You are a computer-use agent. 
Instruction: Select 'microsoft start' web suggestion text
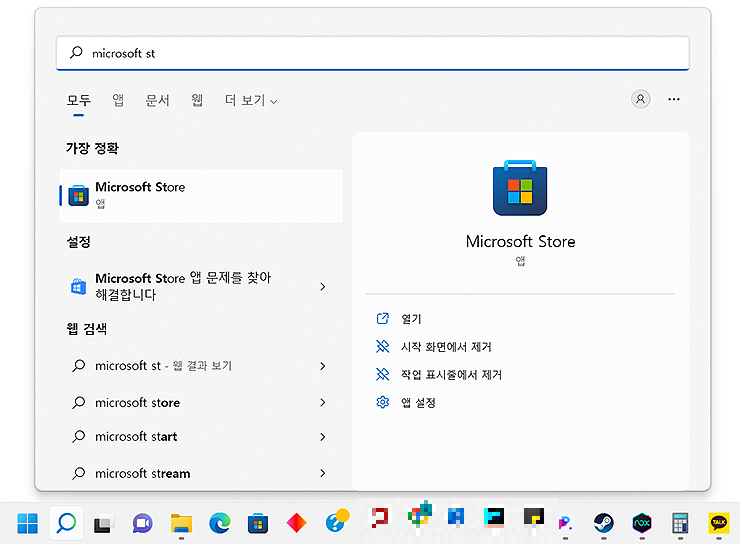point(136,437)
